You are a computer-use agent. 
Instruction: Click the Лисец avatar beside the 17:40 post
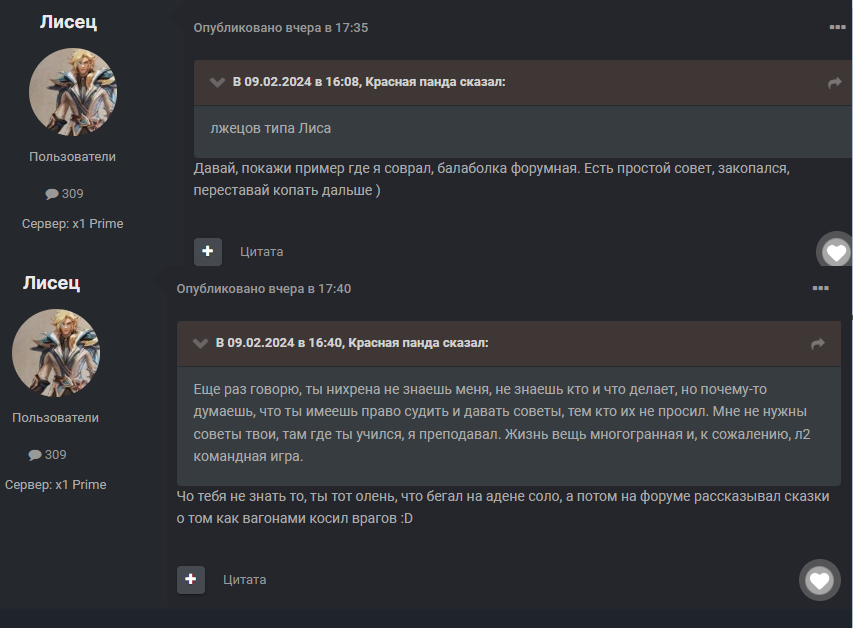[56, 353]
